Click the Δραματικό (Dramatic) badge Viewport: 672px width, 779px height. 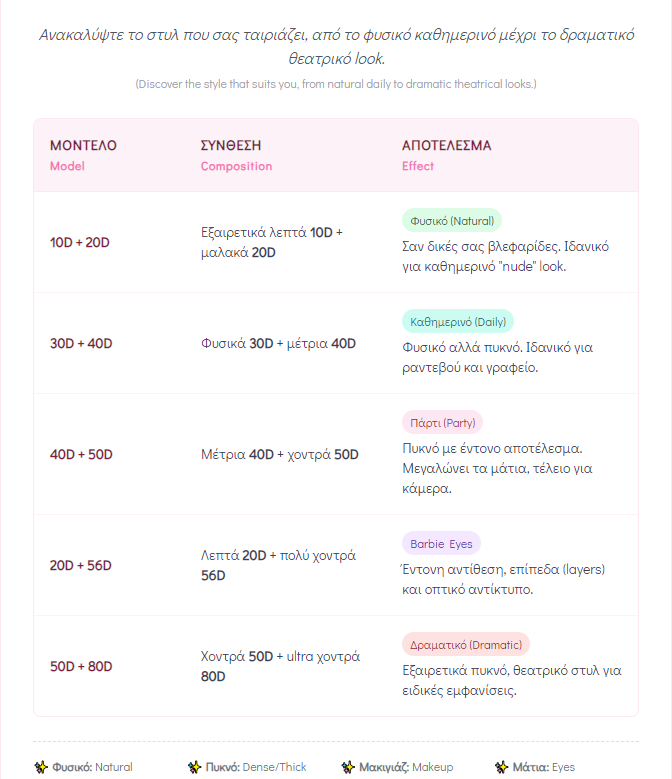coord(466,645)
